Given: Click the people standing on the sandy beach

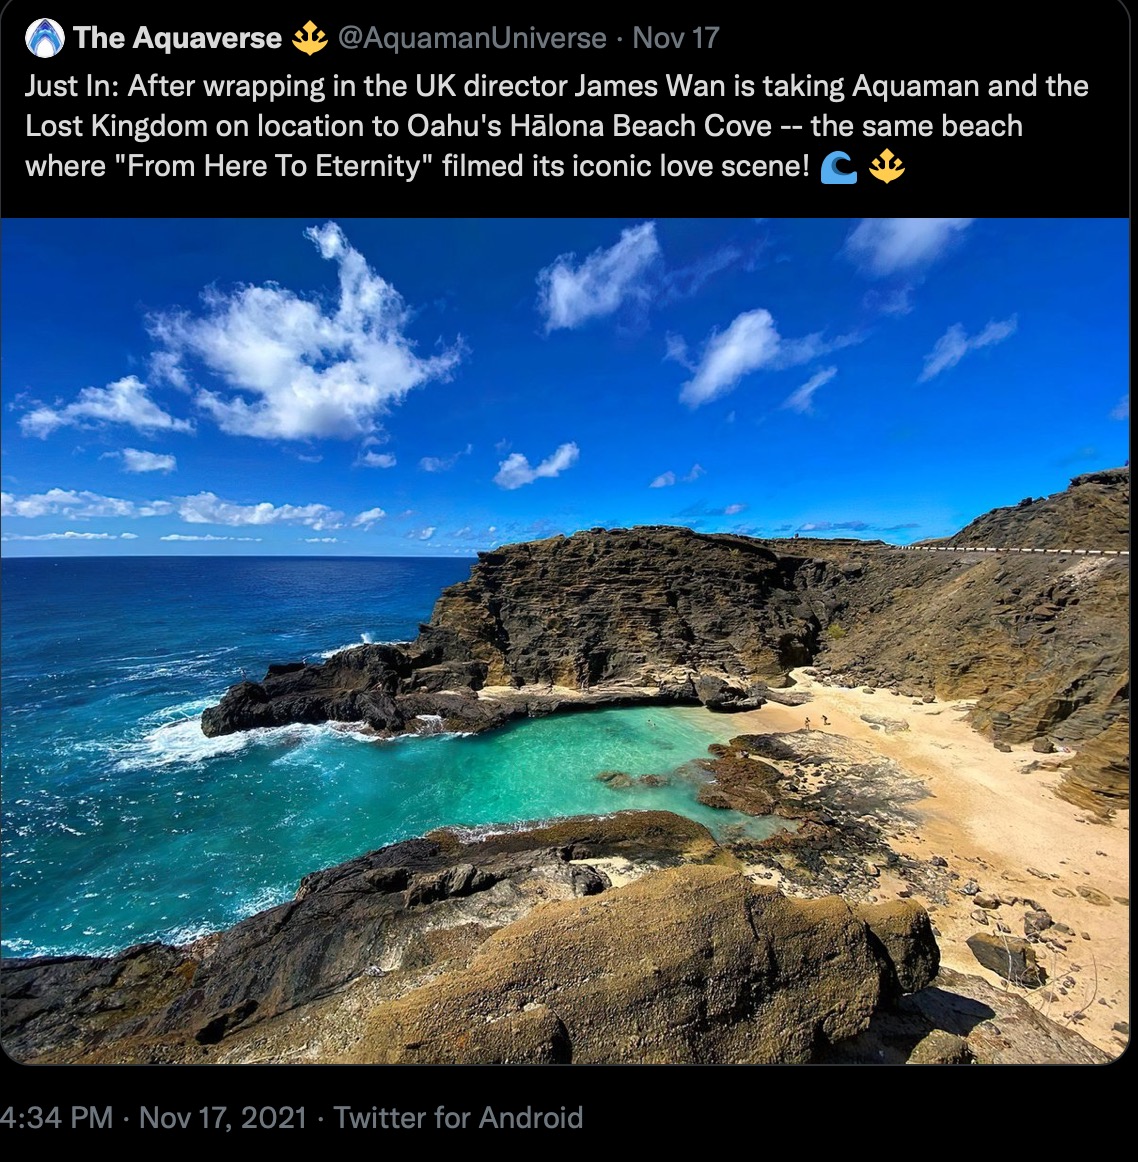Looking at the screenshot, I should (816, 723).
